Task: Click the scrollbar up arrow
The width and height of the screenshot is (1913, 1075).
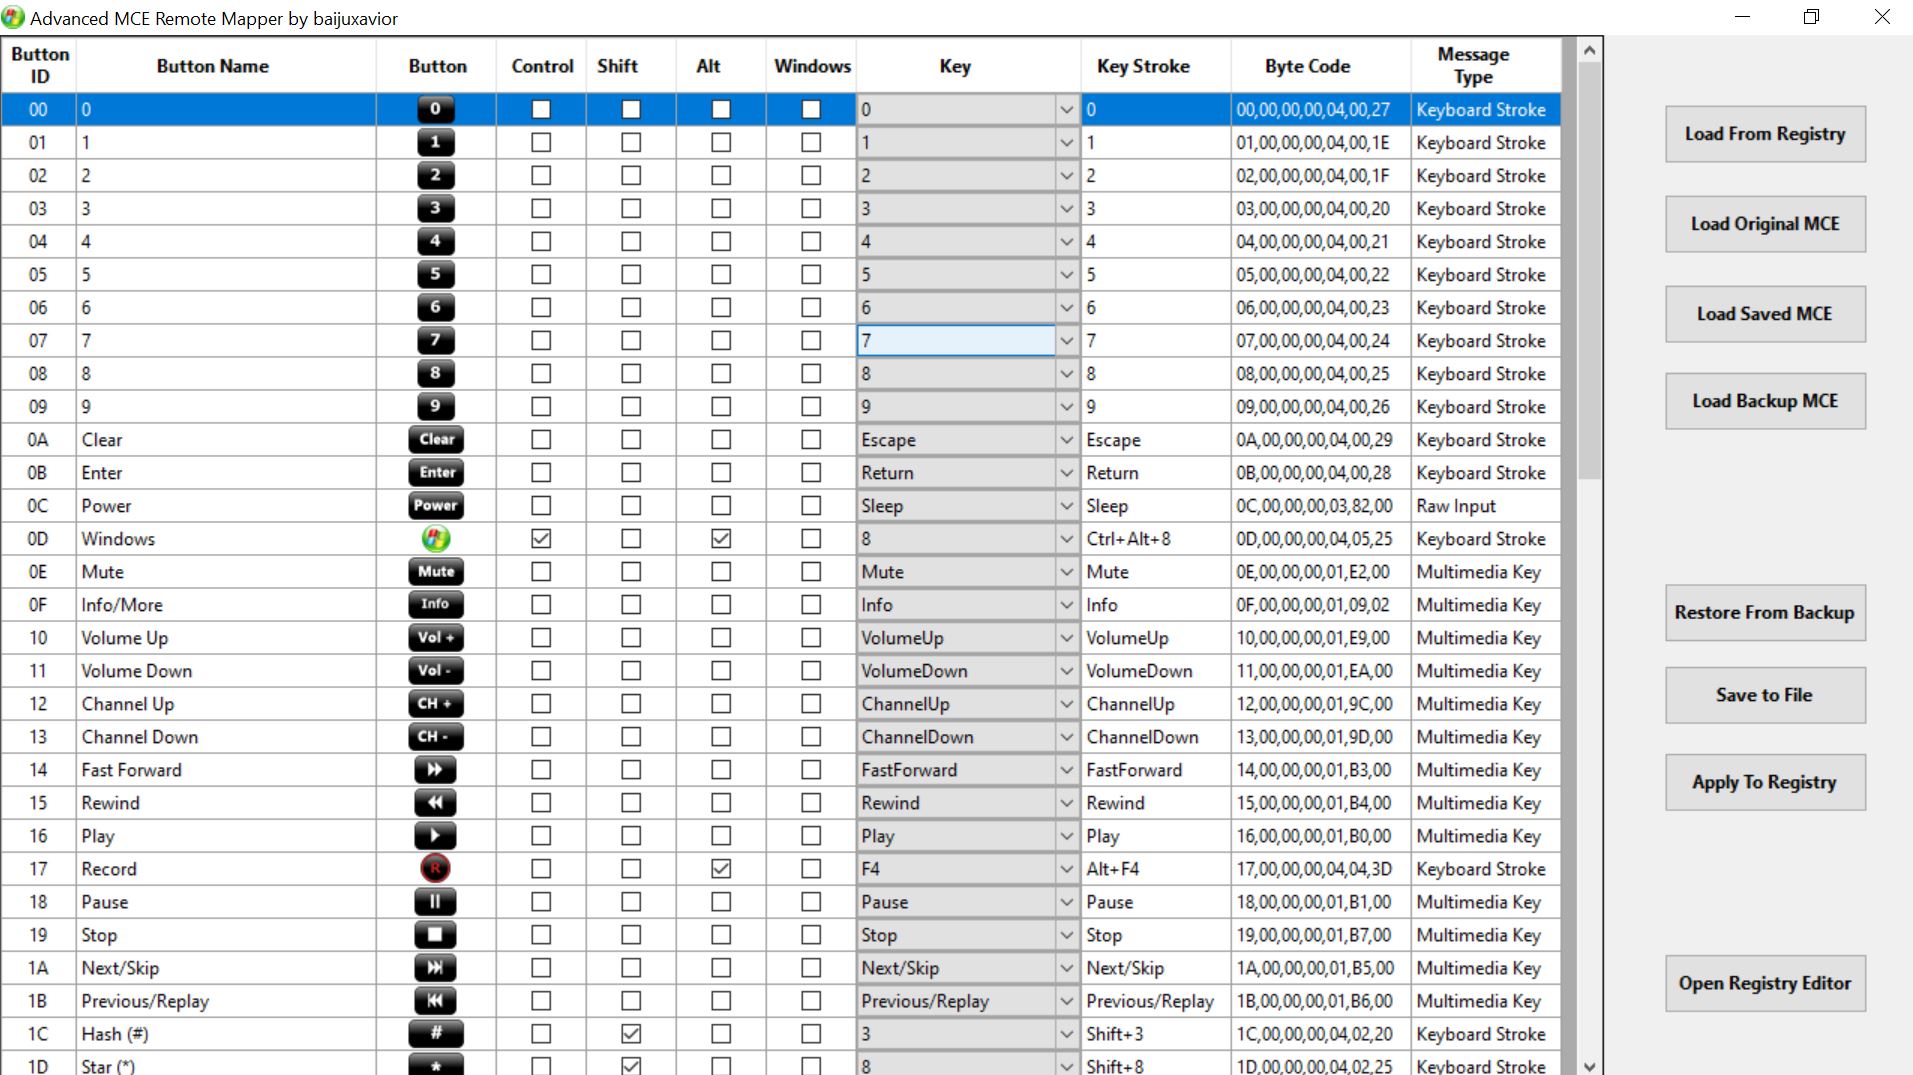Action: tap(1589, 50)
